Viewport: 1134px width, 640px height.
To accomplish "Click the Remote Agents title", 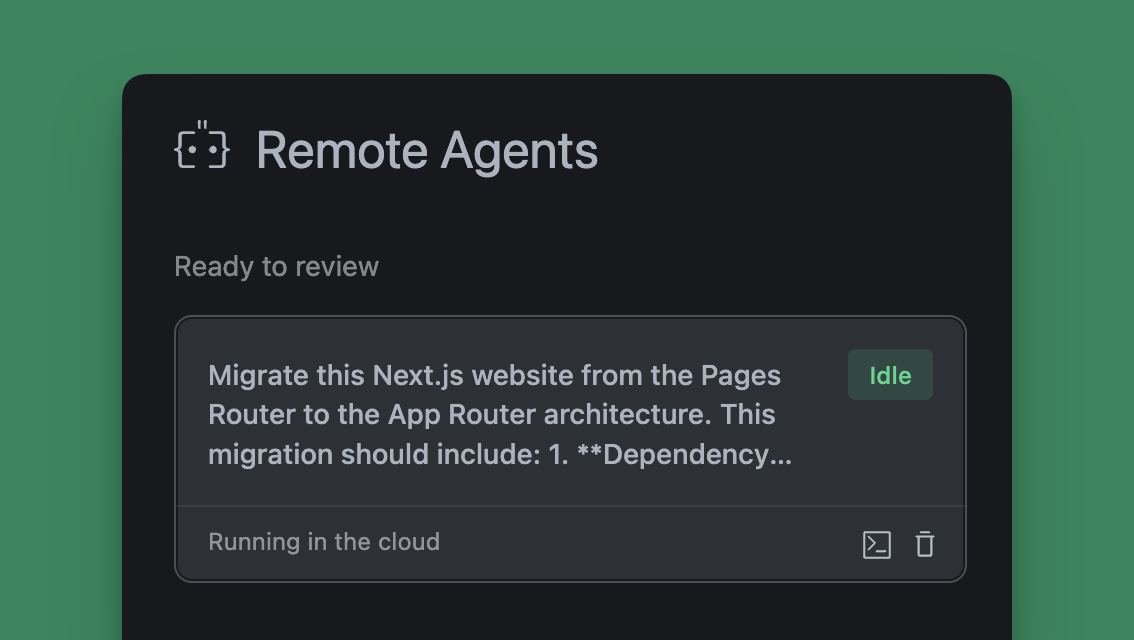I will pos(427,150).
